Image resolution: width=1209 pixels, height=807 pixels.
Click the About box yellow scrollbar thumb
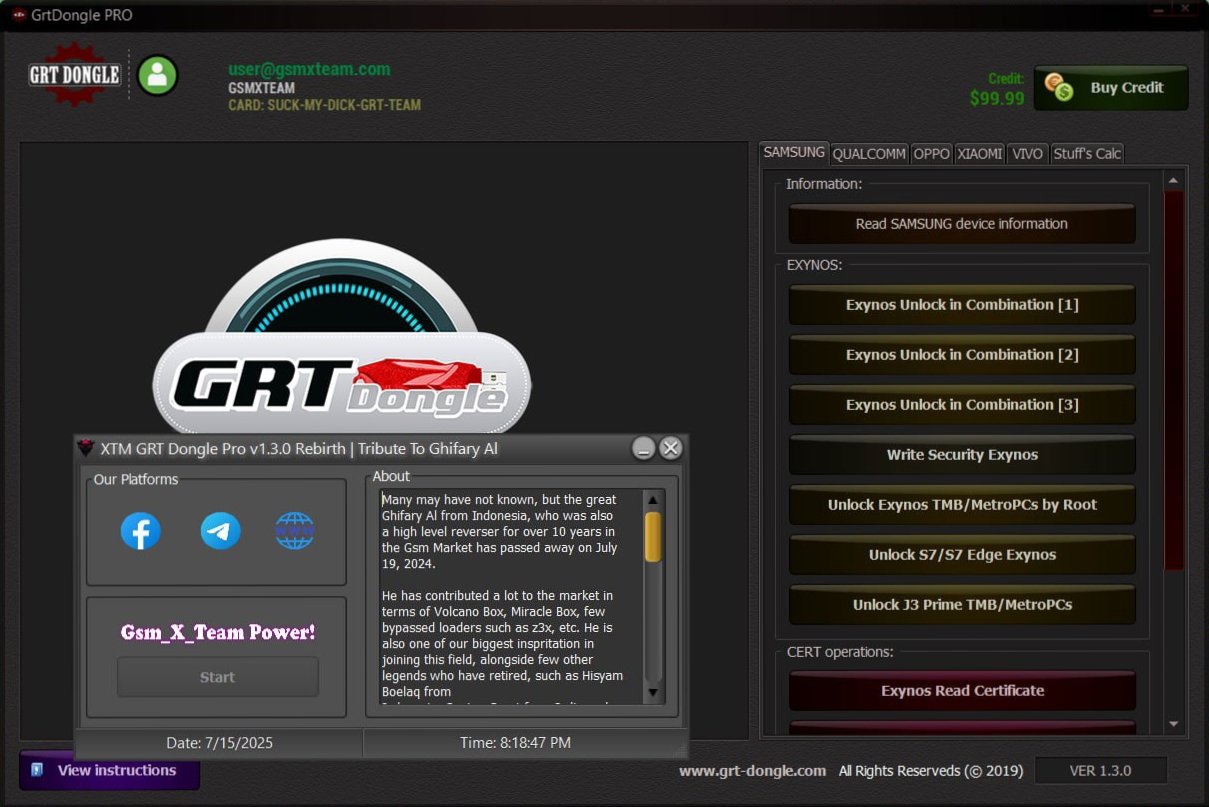653,537
